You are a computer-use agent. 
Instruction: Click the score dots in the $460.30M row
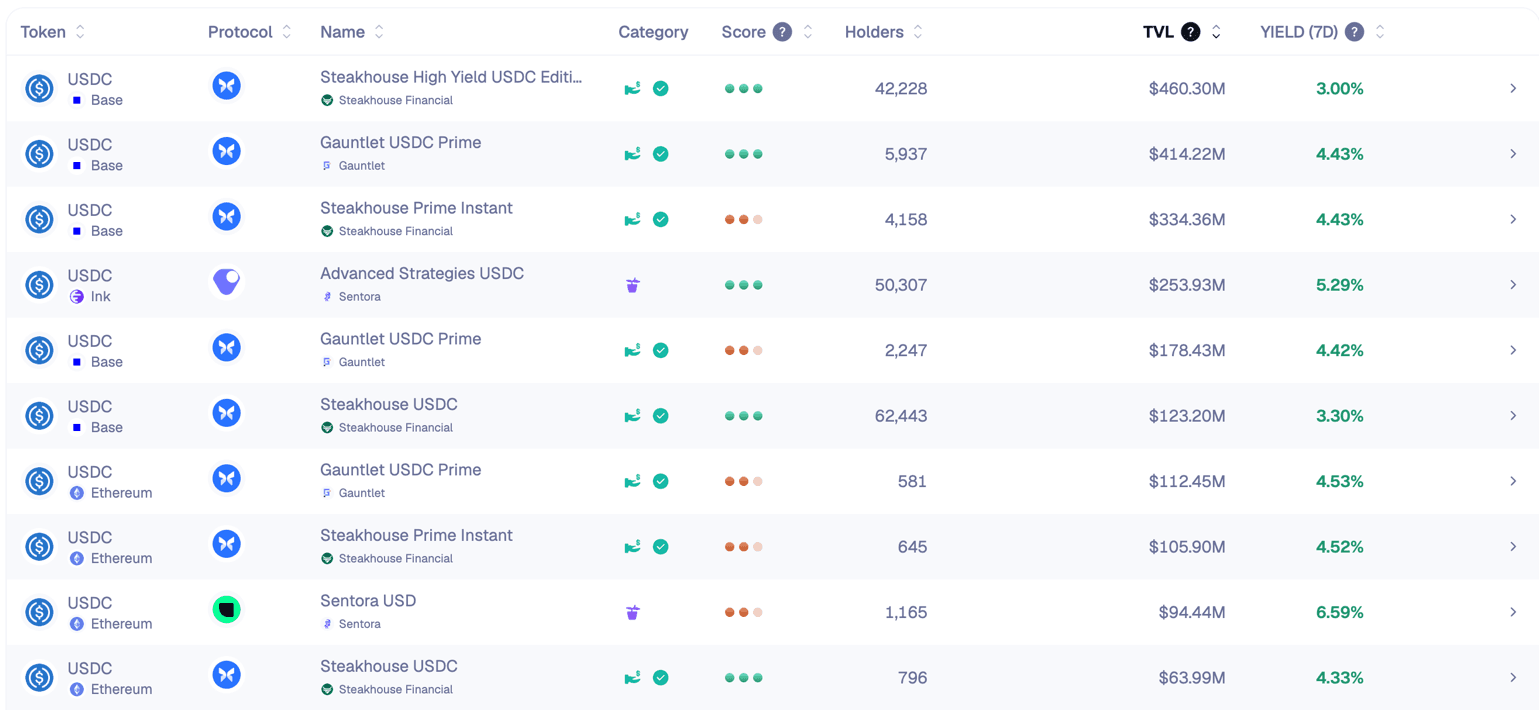[x=743, y=89]
